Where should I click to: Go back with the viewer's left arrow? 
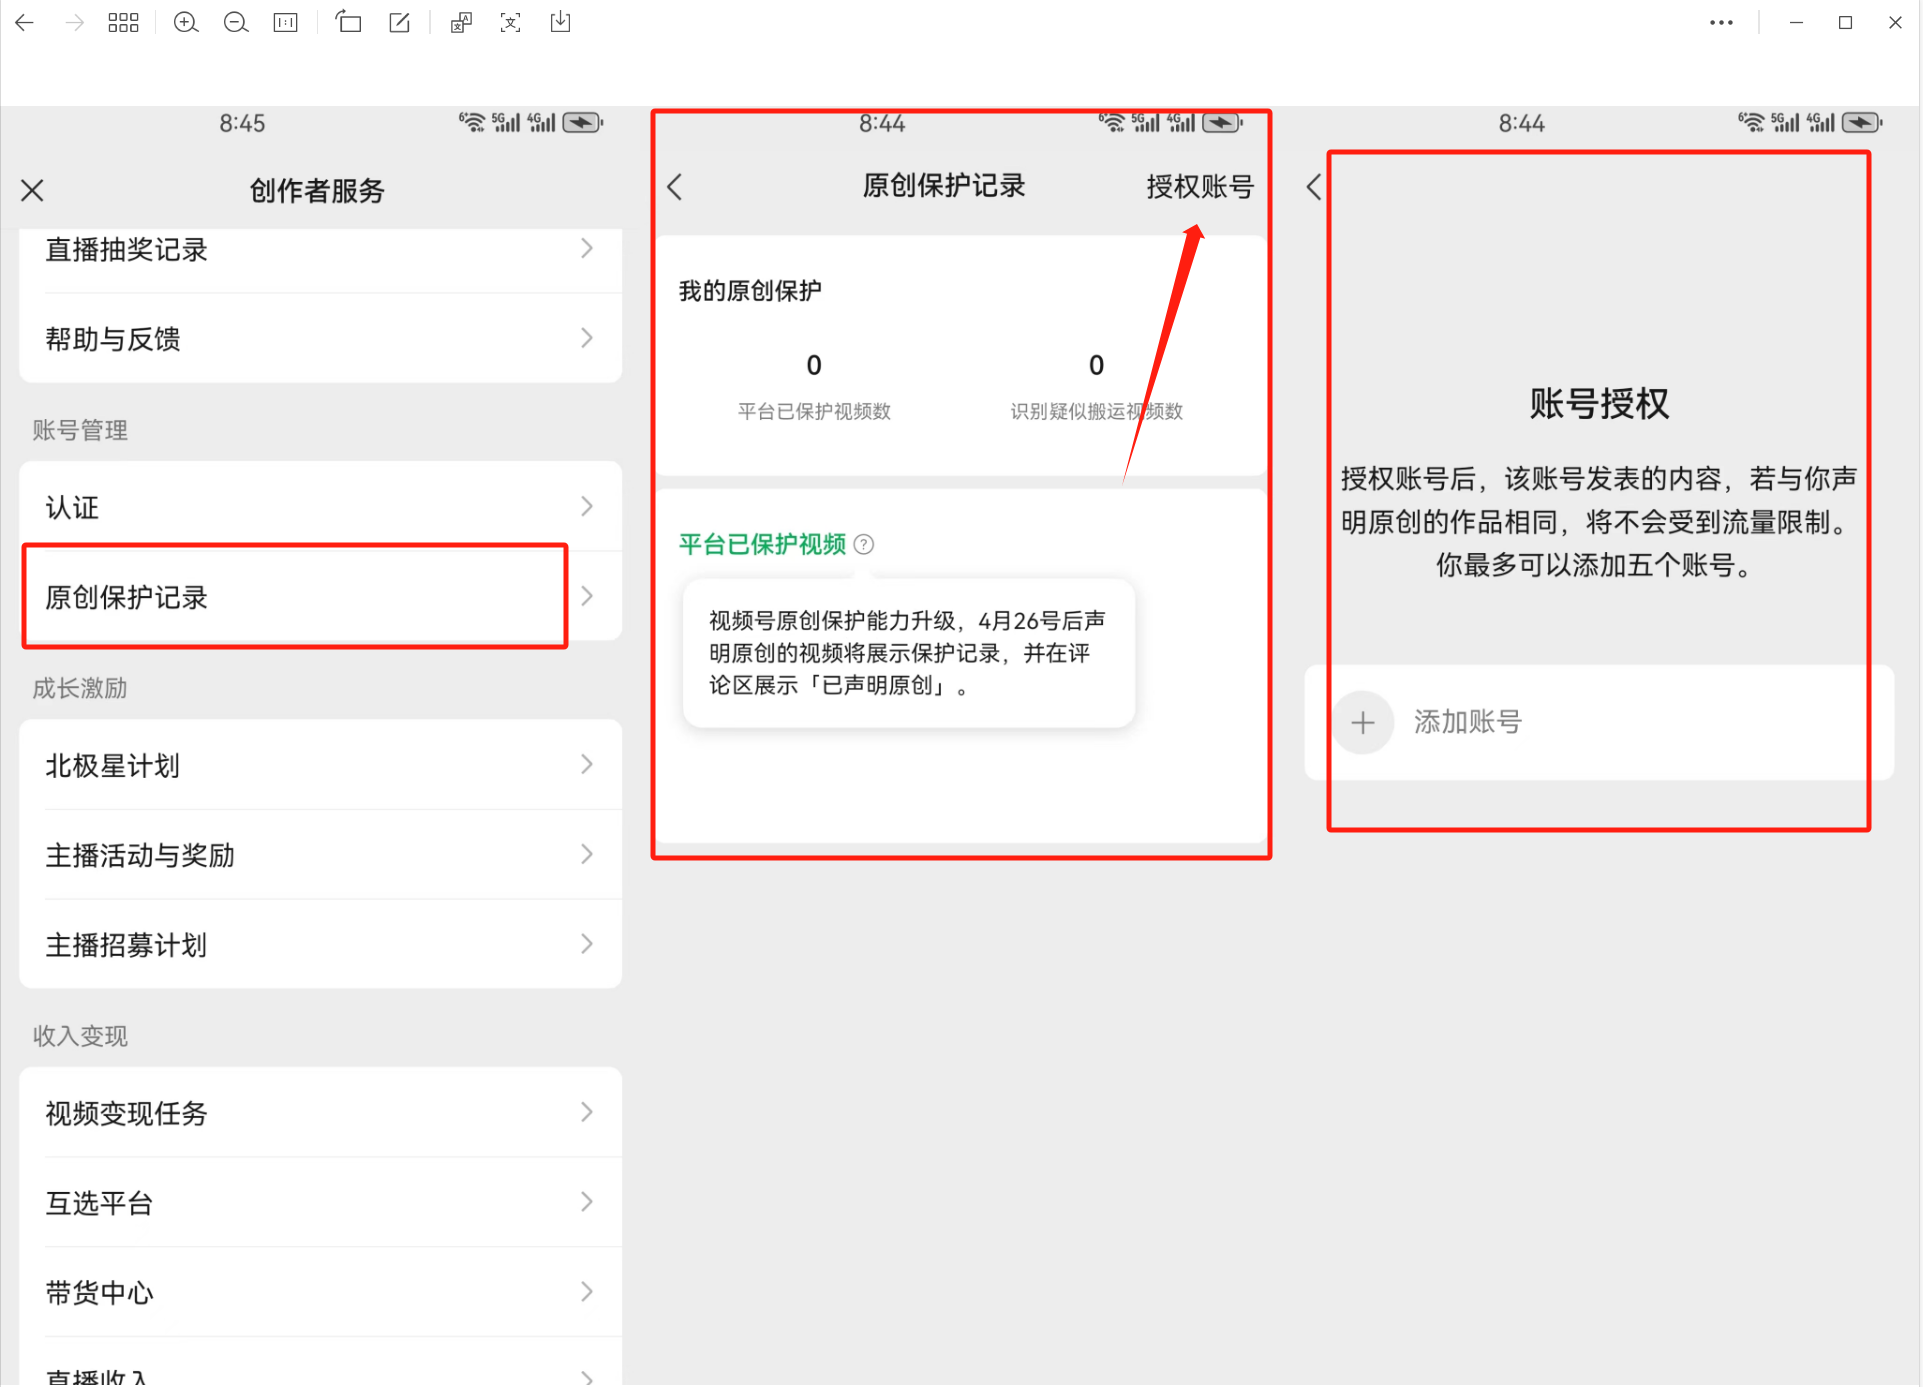[24, 22]
